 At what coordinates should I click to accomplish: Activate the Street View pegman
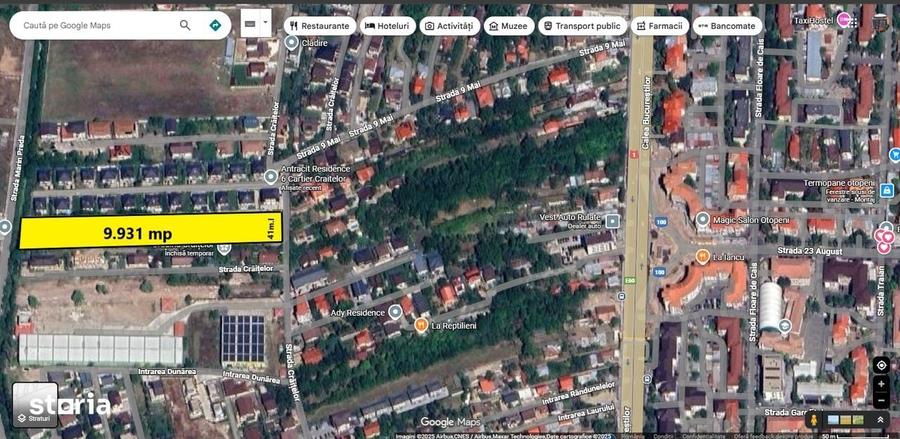pos(813,420)
